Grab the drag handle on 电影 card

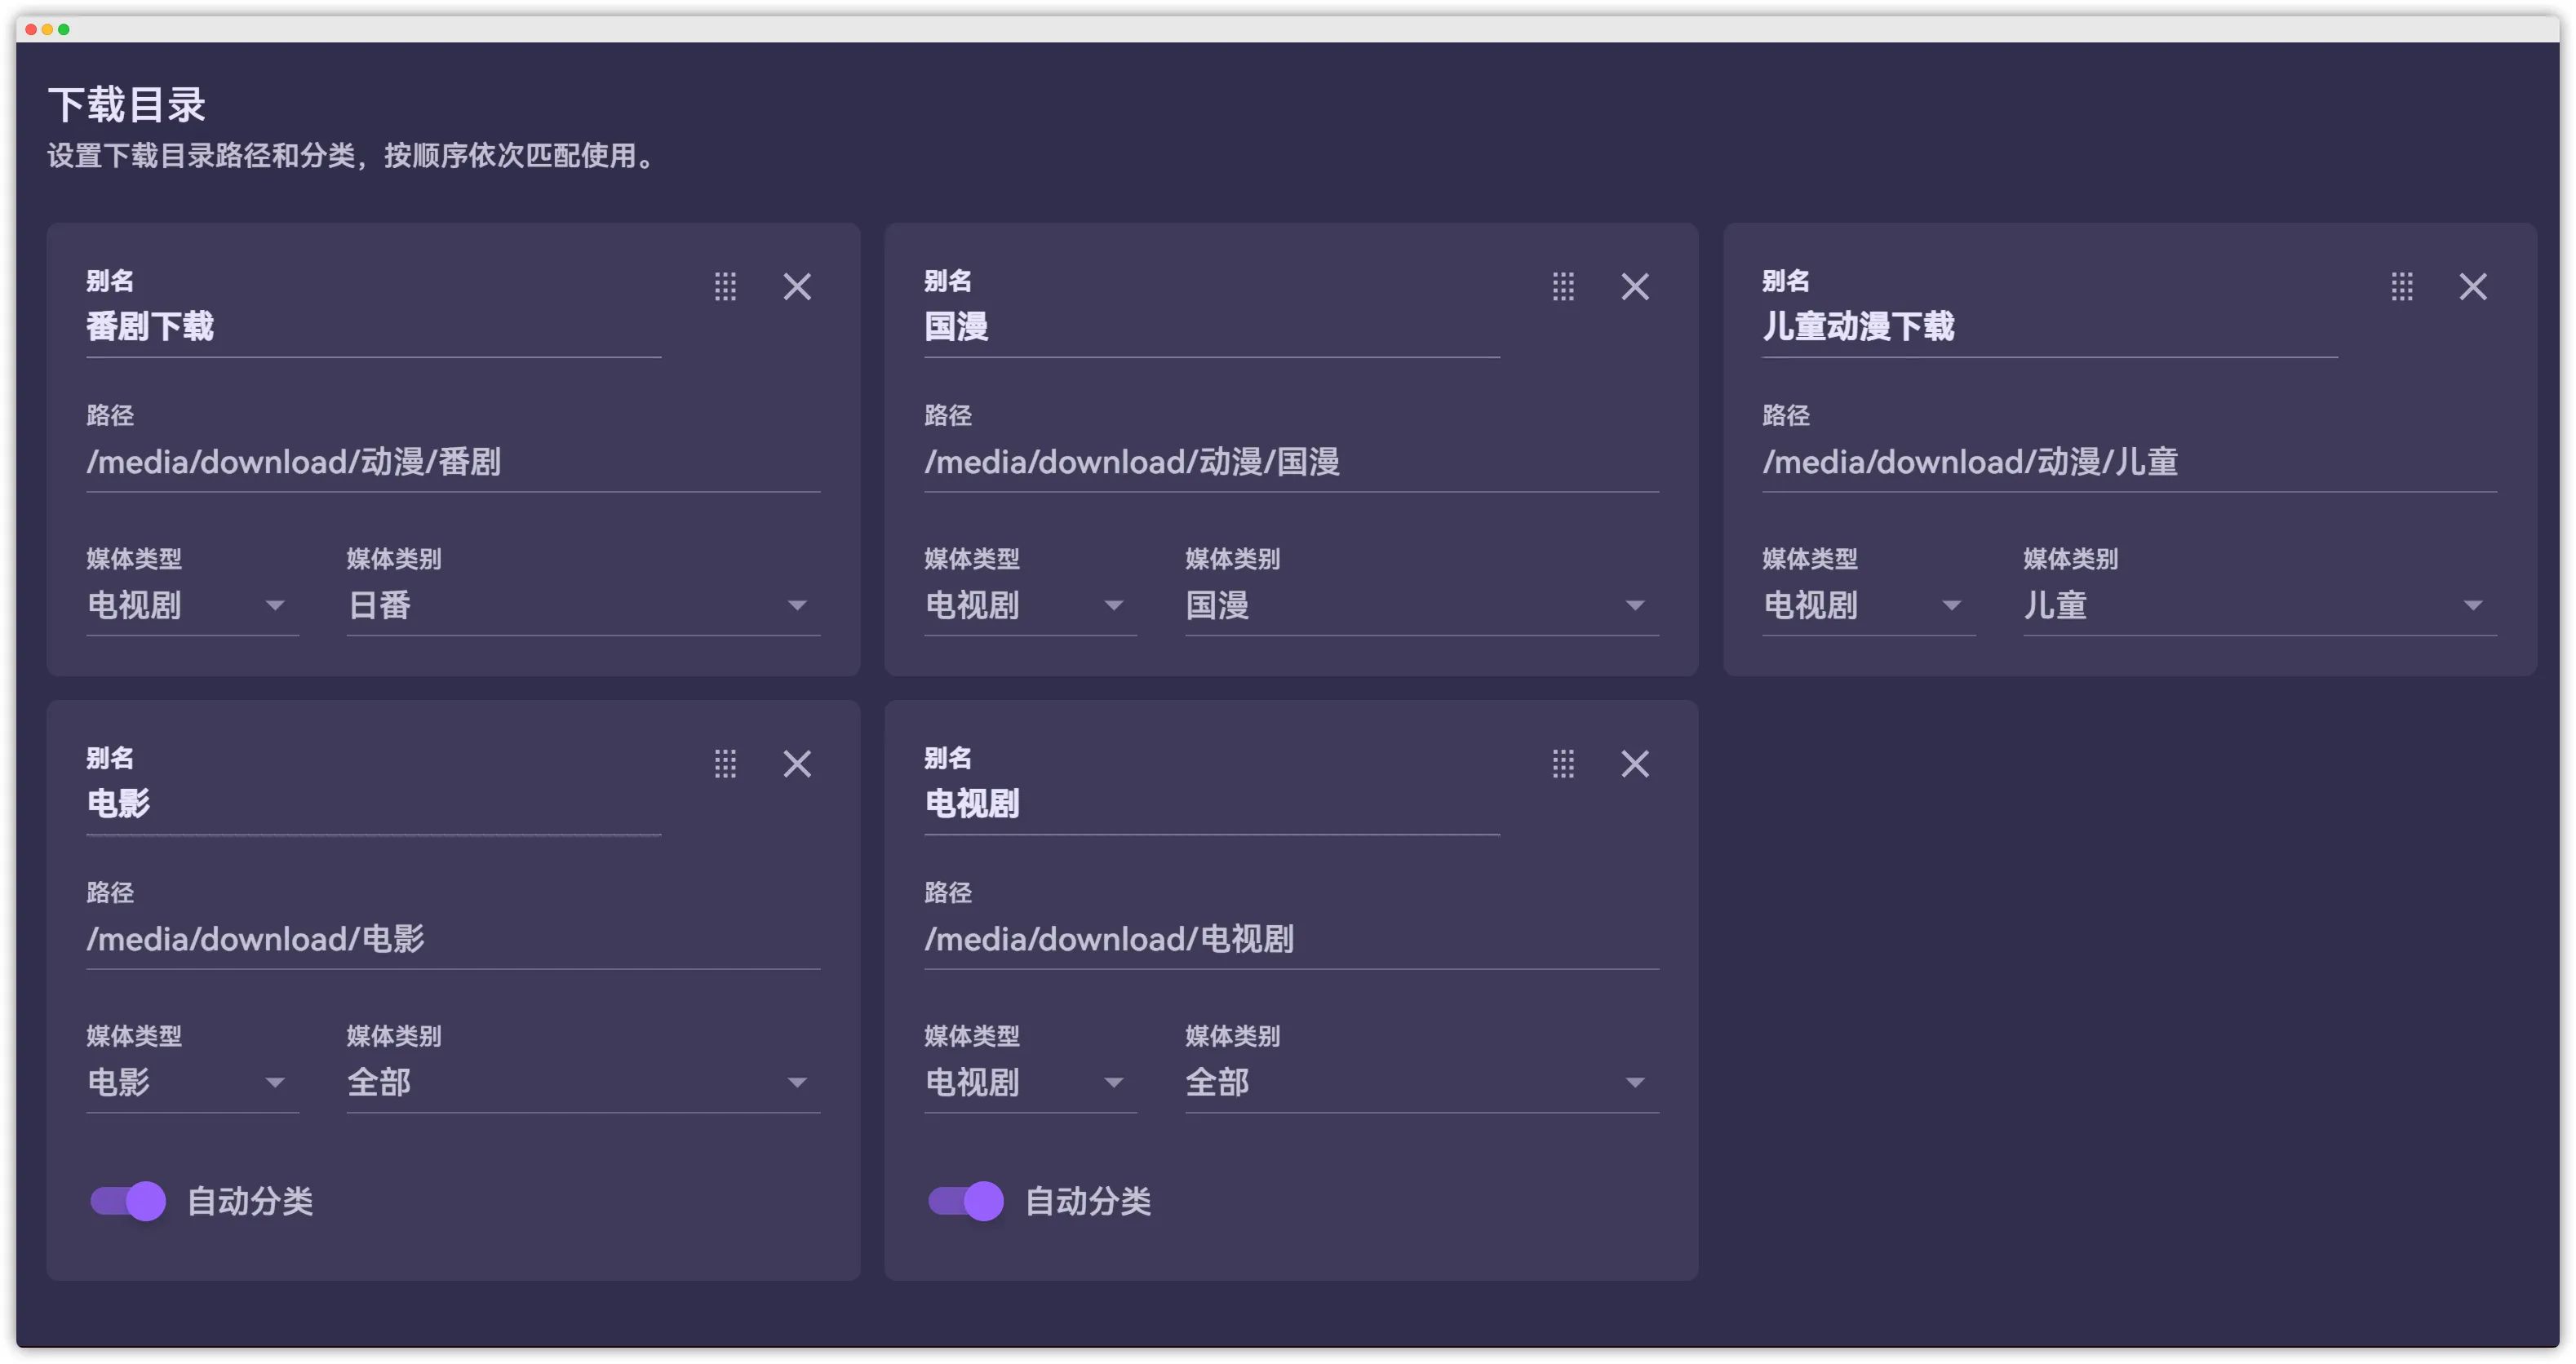coord(725,764)
